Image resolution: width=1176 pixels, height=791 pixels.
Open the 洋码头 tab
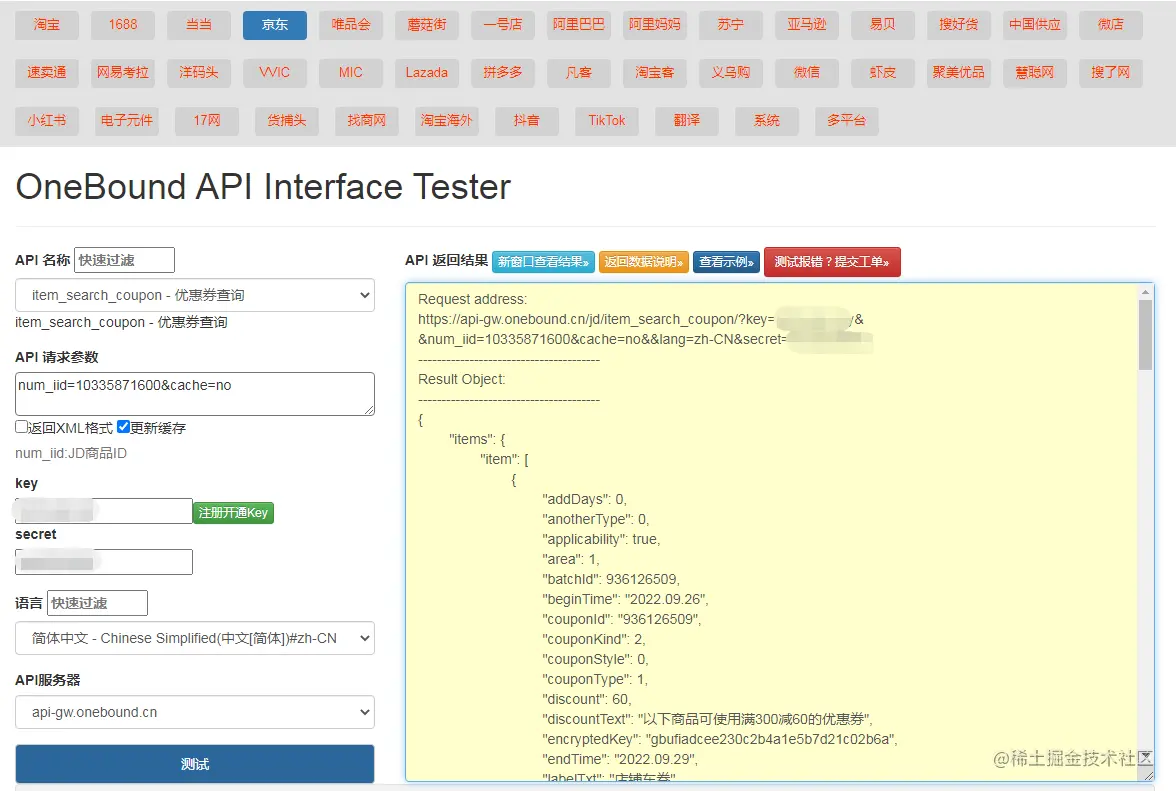pyautogui.click(x=199, y=73)
